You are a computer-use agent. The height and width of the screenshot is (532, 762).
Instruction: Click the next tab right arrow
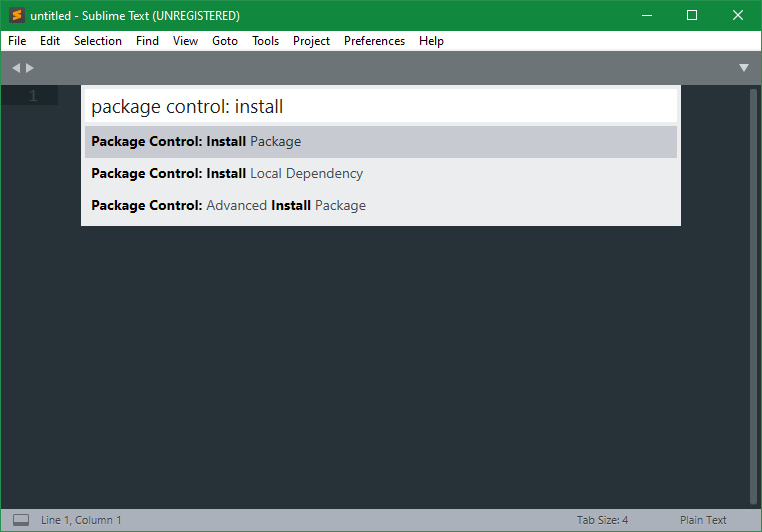(x=30, y=68)
